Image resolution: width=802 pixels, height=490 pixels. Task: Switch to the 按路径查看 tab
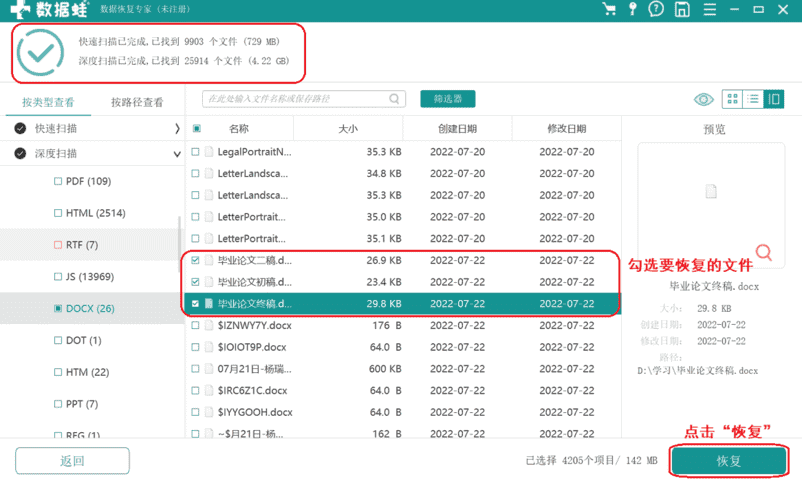[137, 102]
